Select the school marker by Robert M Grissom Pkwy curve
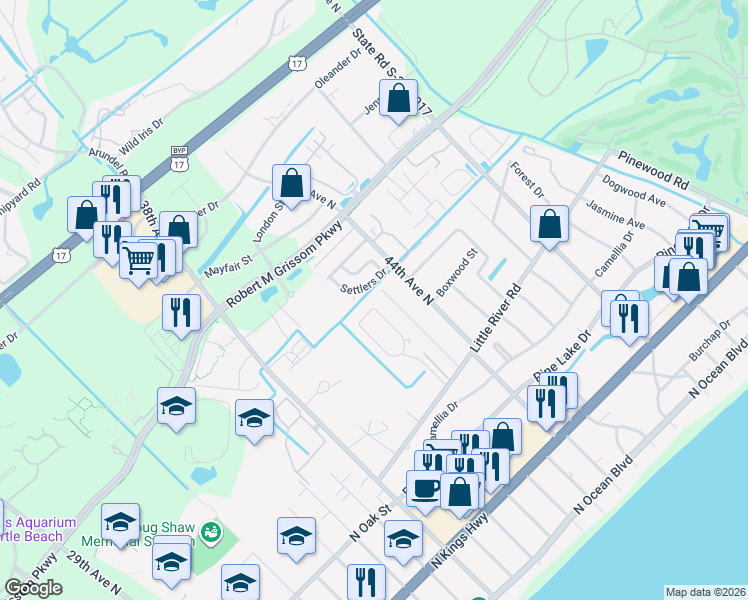 tap(177, 406)
